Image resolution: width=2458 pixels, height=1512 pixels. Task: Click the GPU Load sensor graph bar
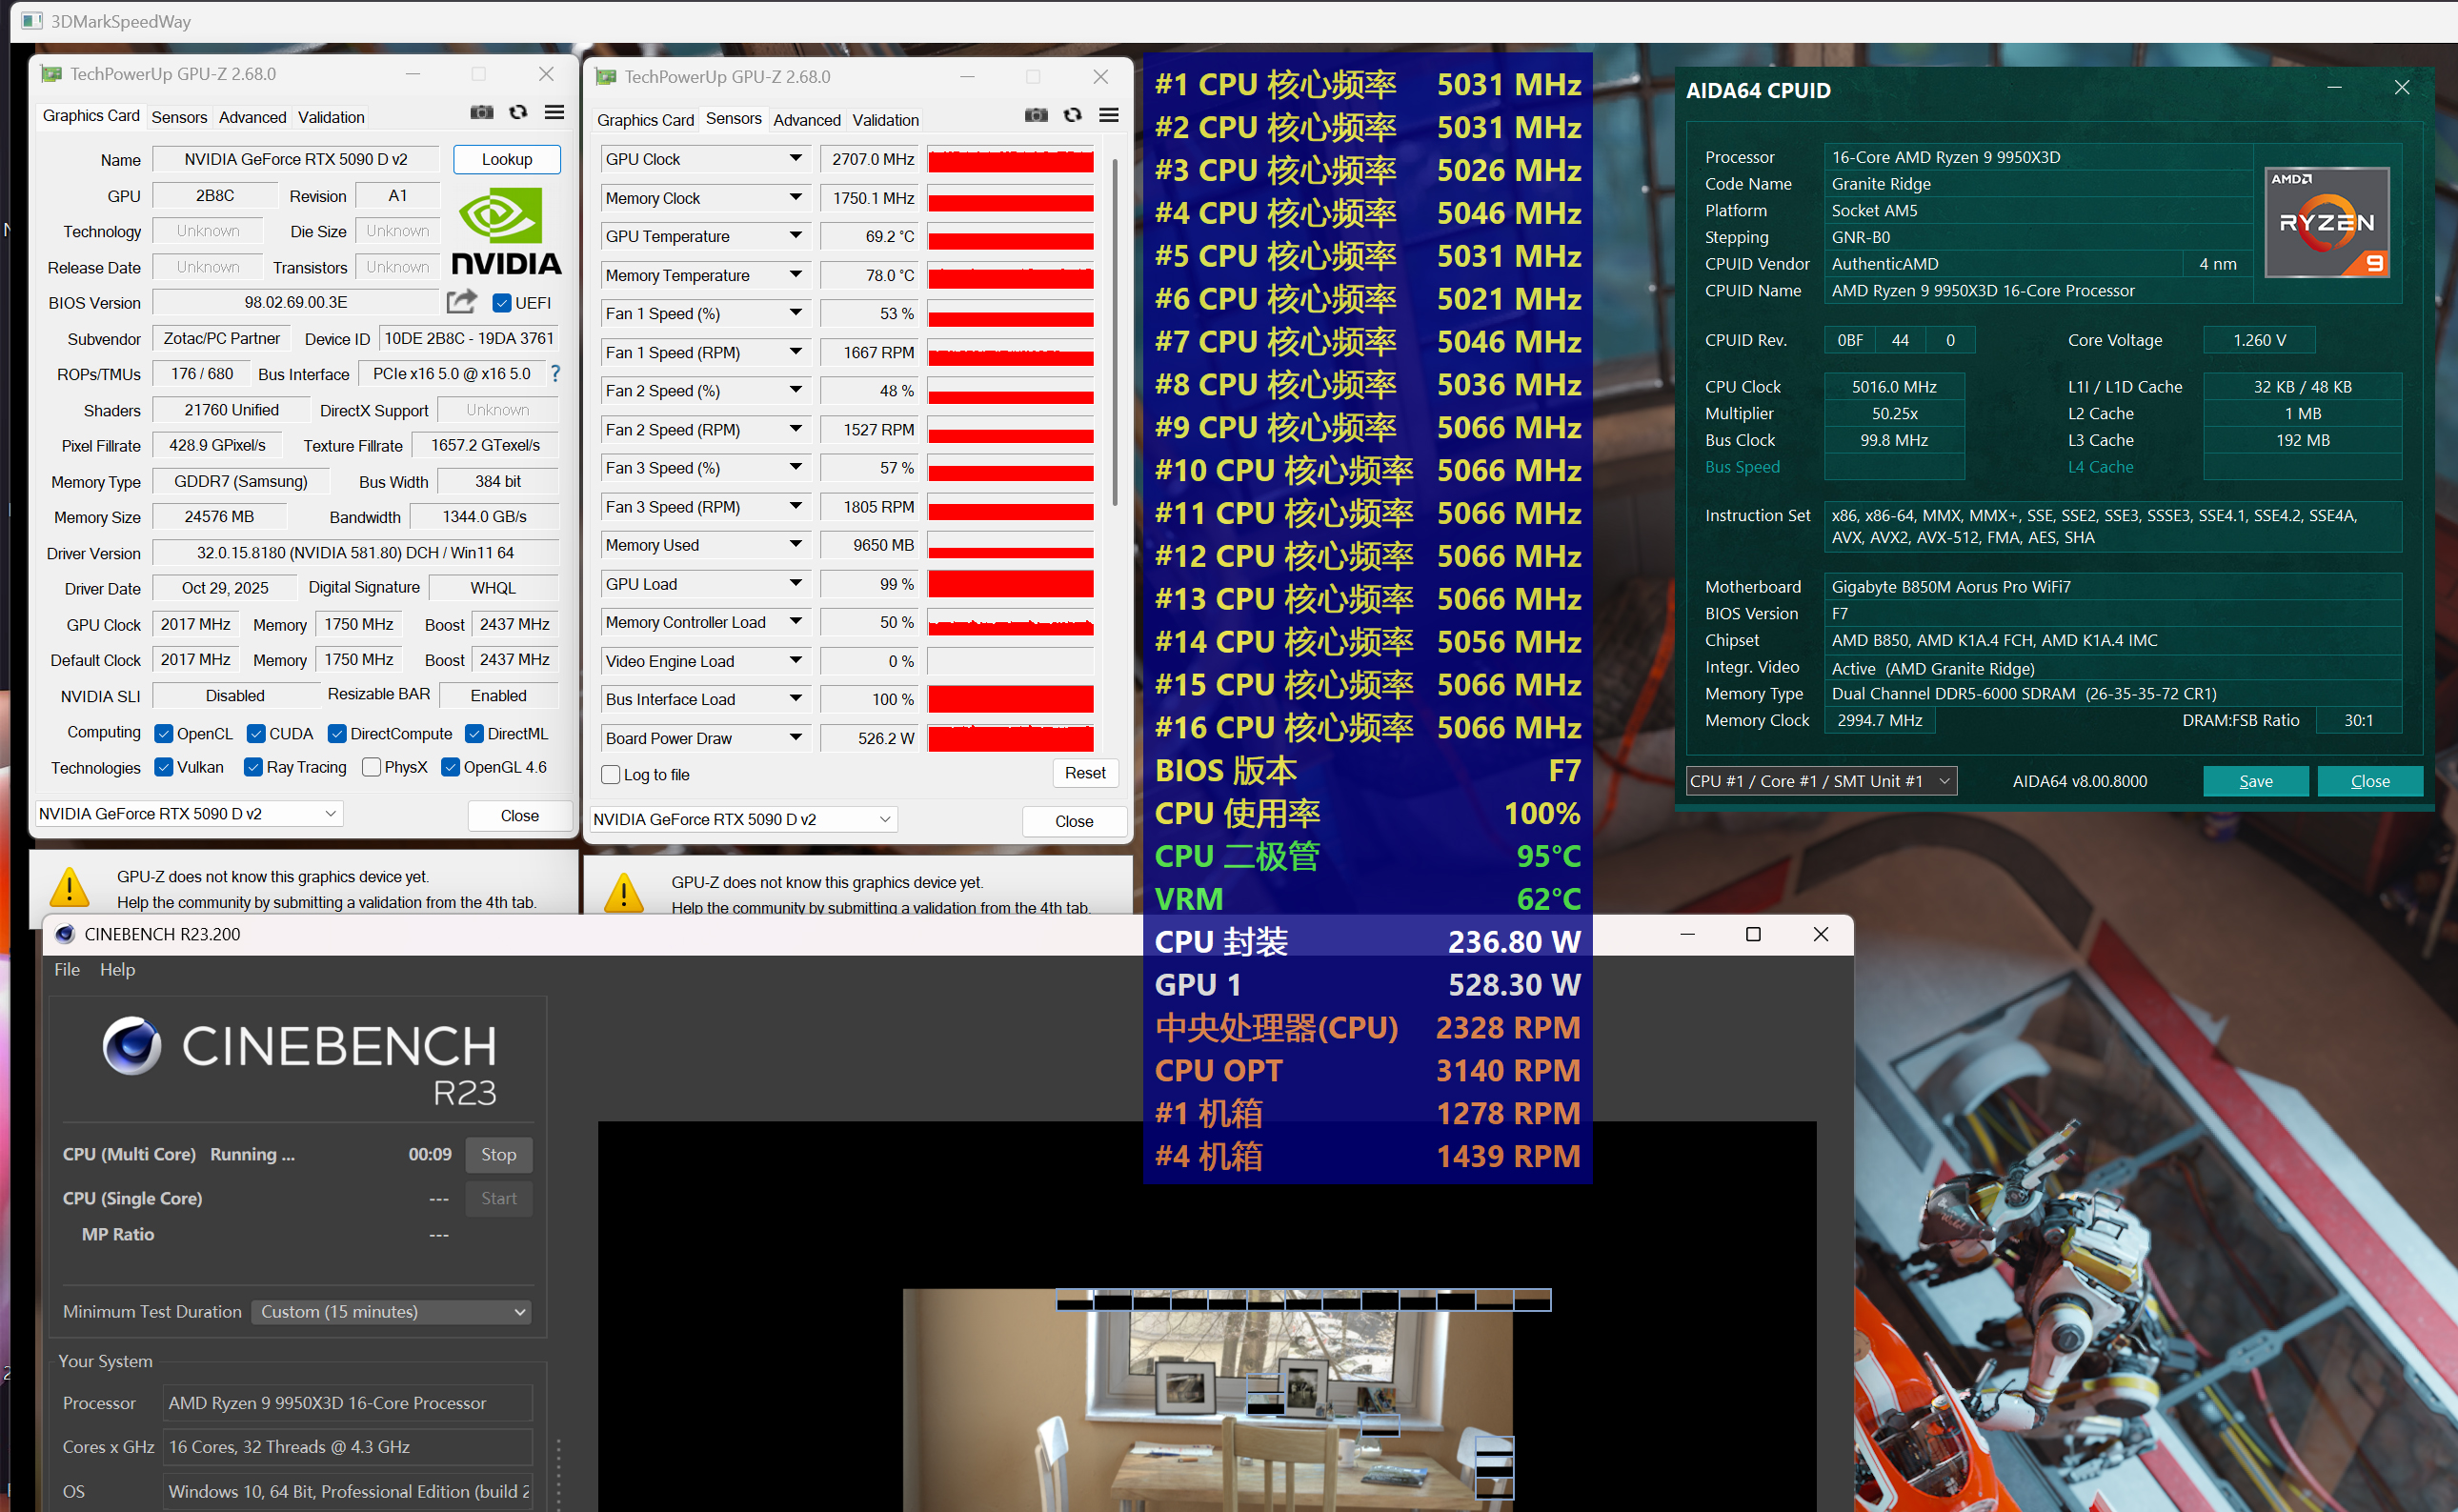point(1009,583)
